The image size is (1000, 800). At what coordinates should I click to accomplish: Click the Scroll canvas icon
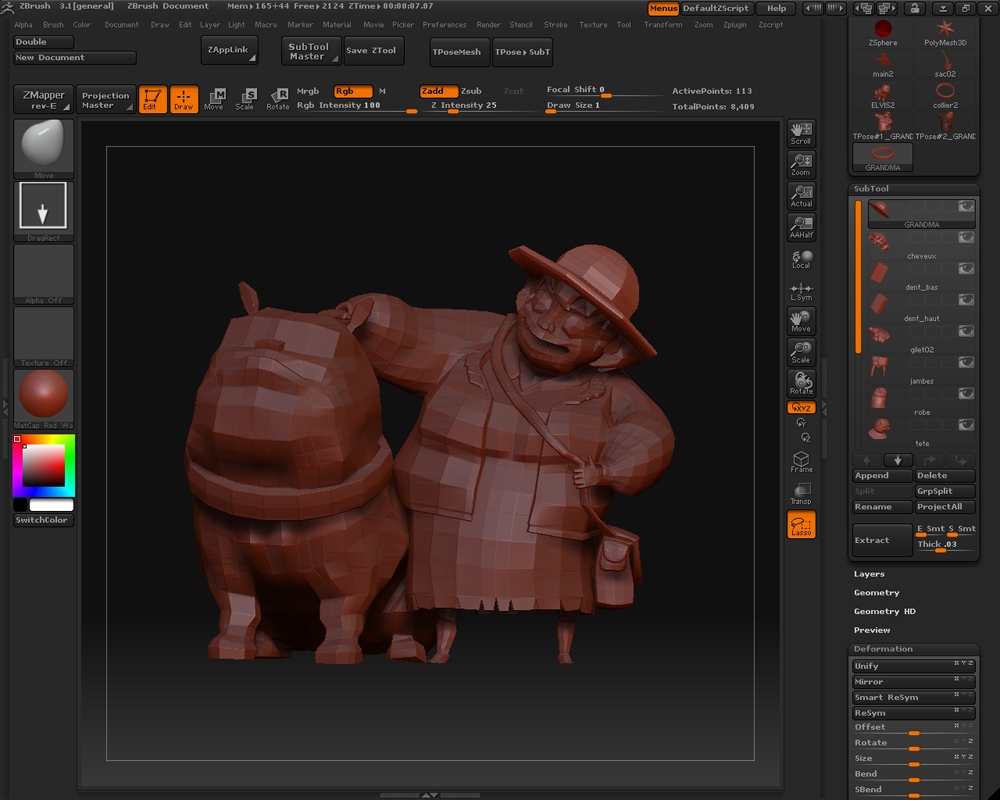click(x=801, y=133)
